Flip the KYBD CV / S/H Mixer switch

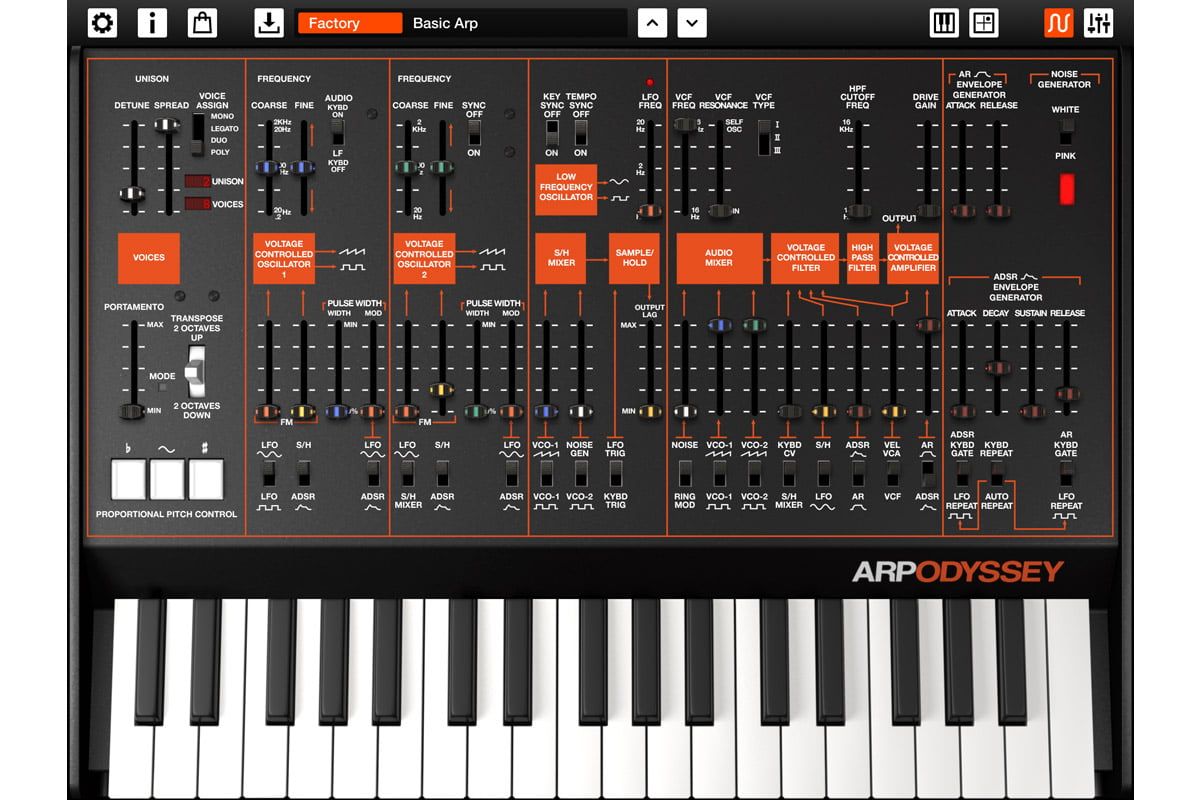click(x=789, y=472)
